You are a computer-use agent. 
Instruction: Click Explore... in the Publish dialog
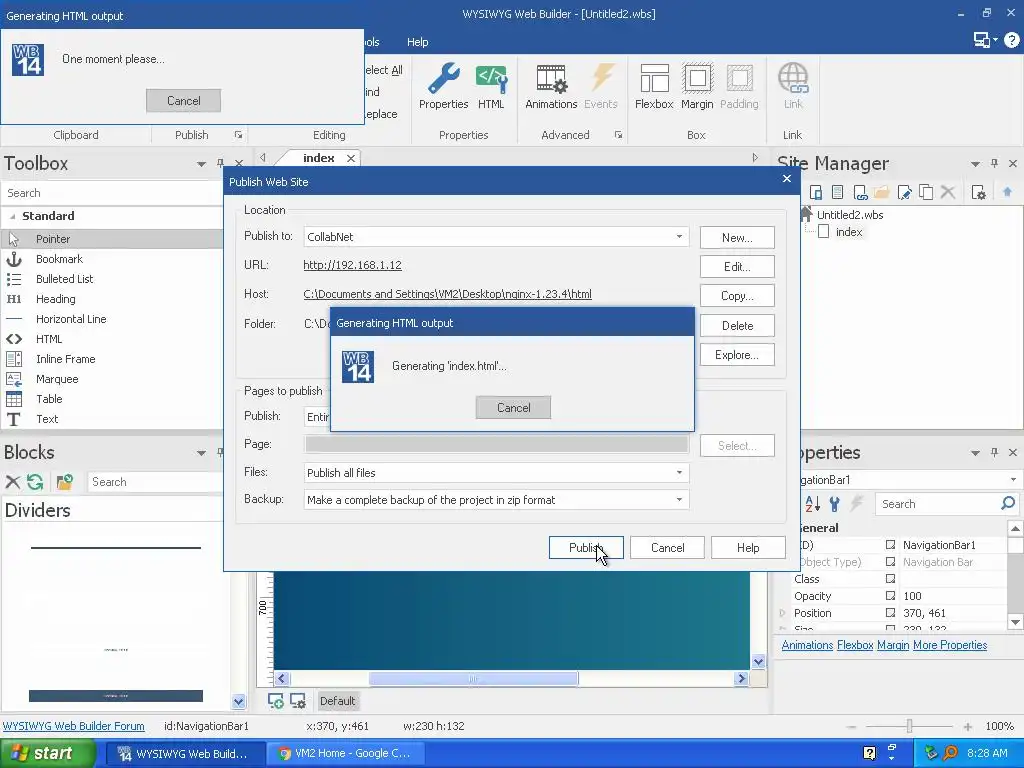click(x=737, y=355)
